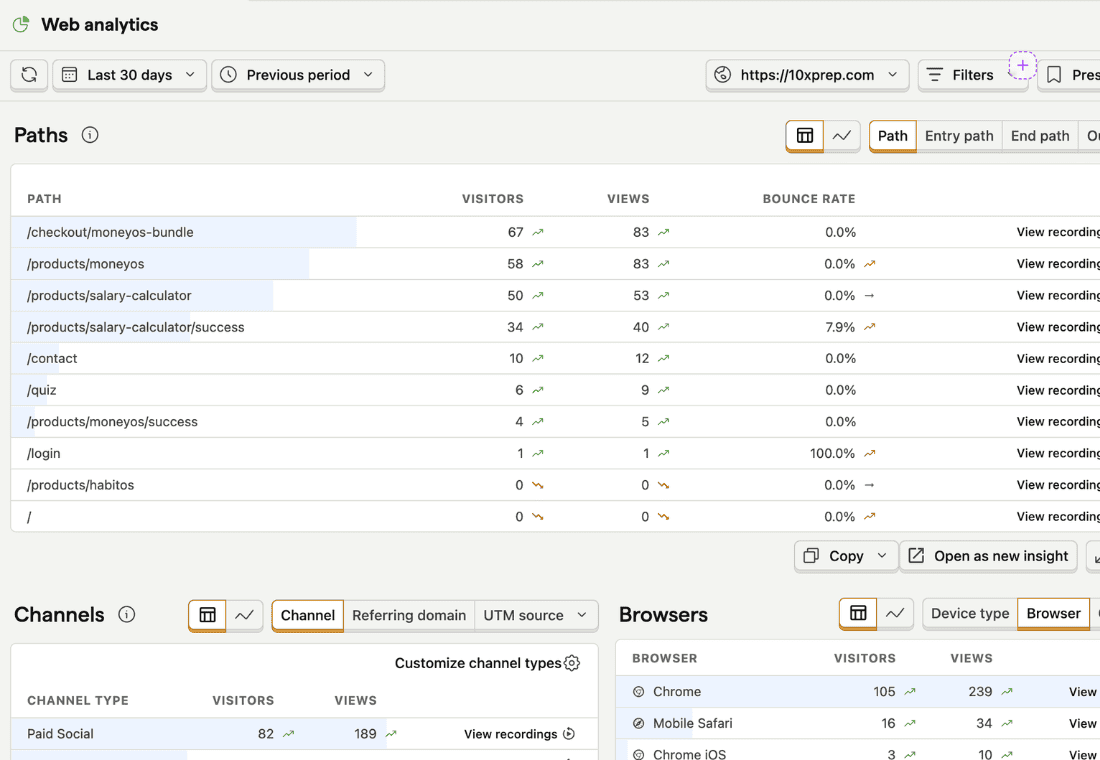
Task: Click the Filters button
Action: 972,75
